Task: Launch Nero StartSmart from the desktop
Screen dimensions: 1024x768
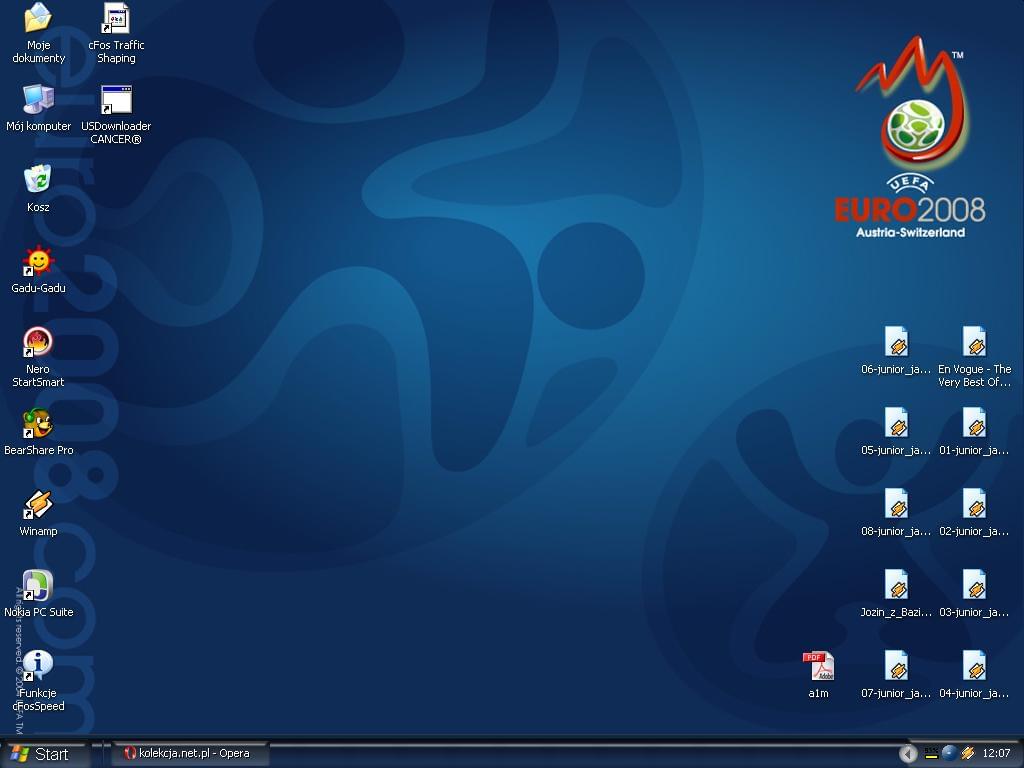Action: 38,344
